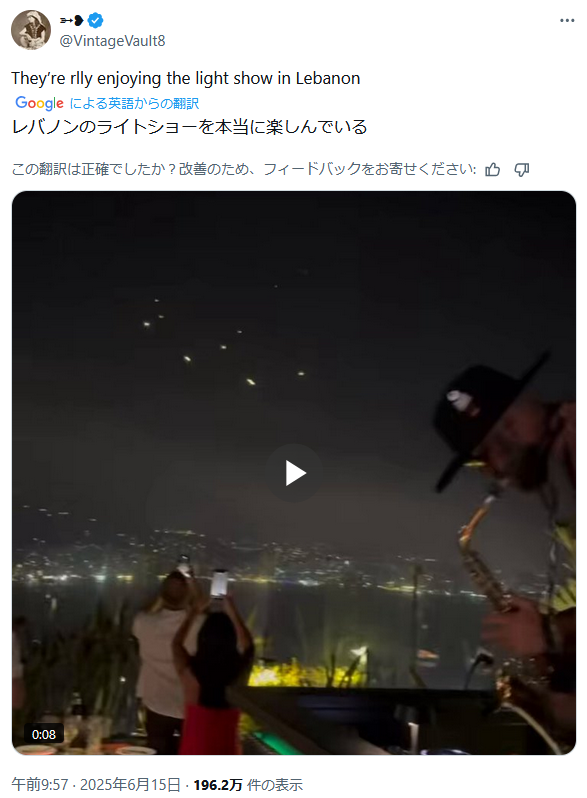Select the original English post text

click(x=186, y=78)
